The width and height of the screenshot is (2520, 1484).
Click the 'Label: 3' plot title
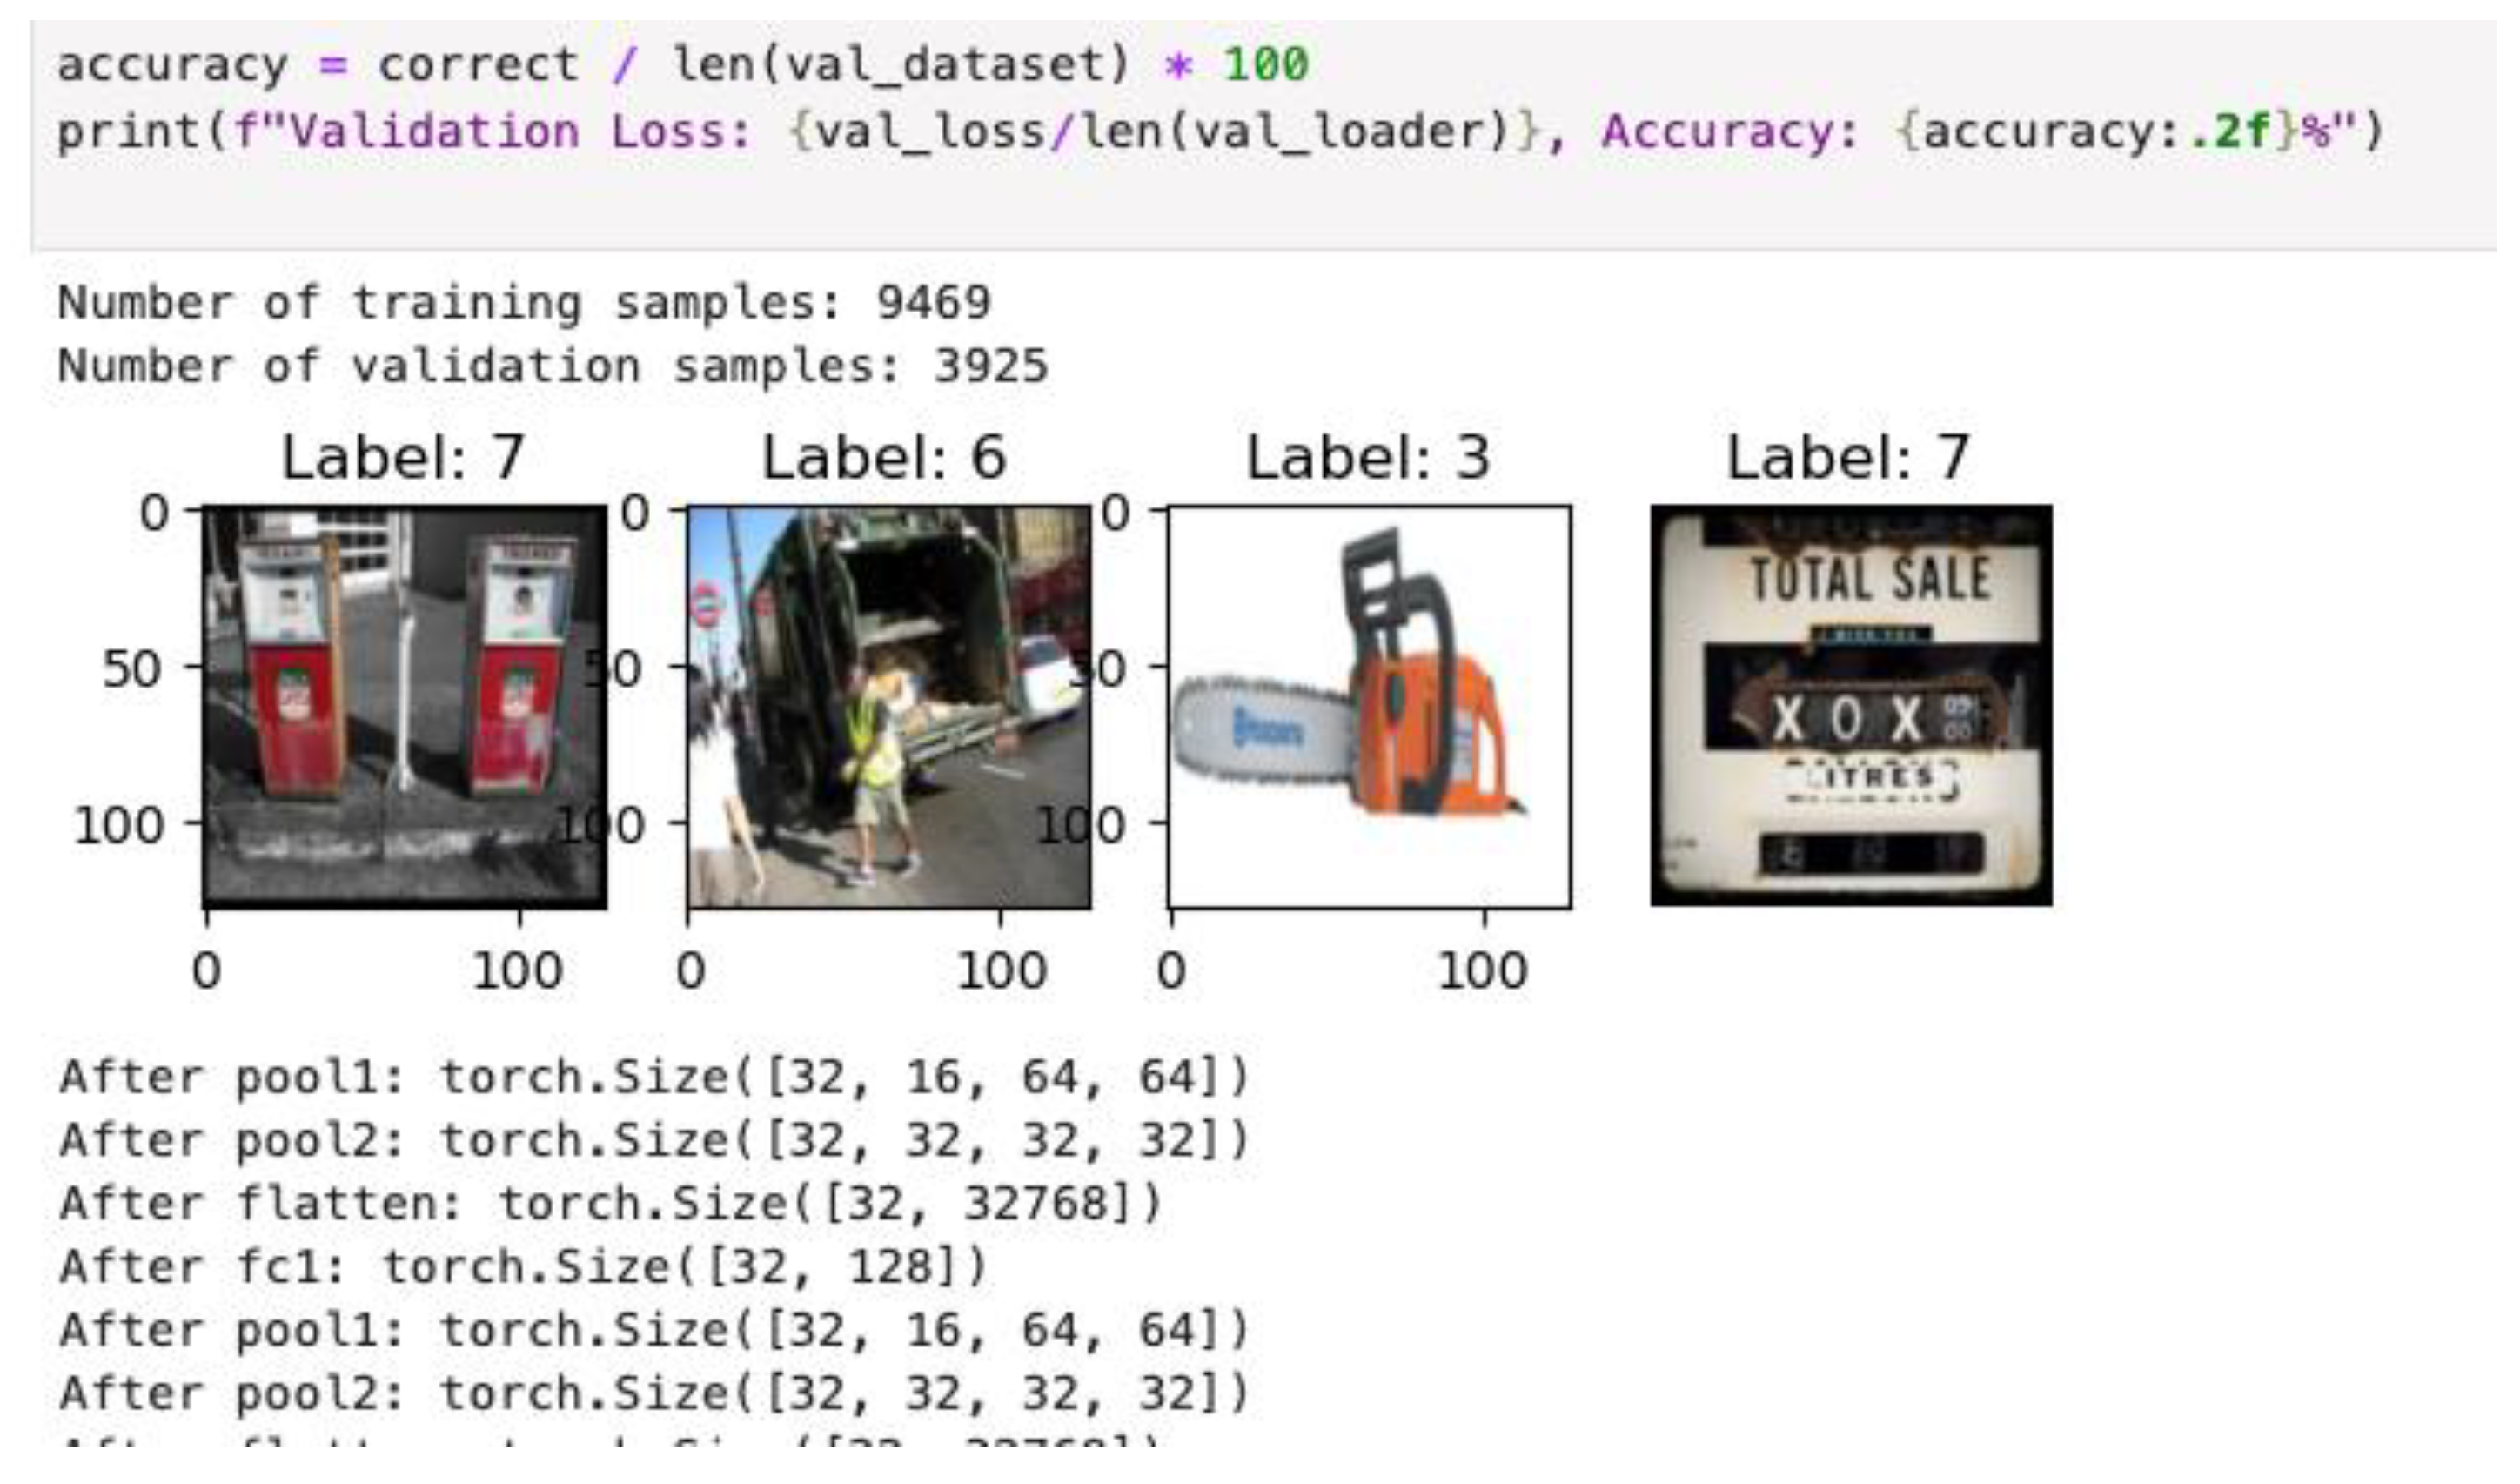pos(1367,458)
